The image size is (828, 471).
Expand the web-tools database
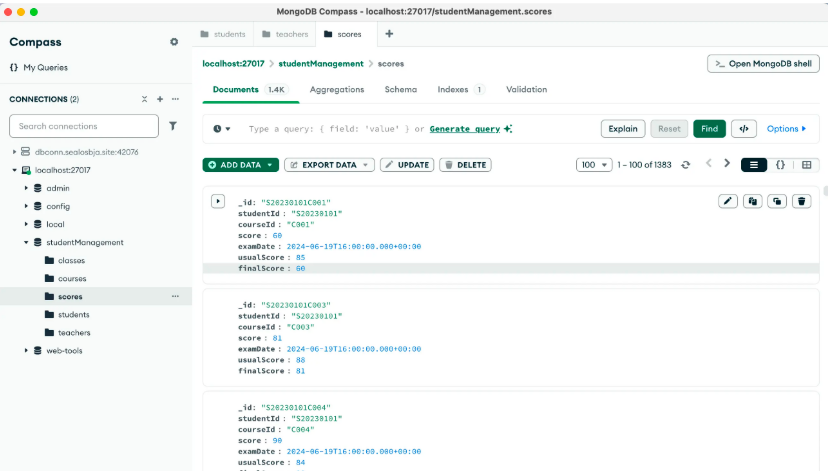pos(26,351)
